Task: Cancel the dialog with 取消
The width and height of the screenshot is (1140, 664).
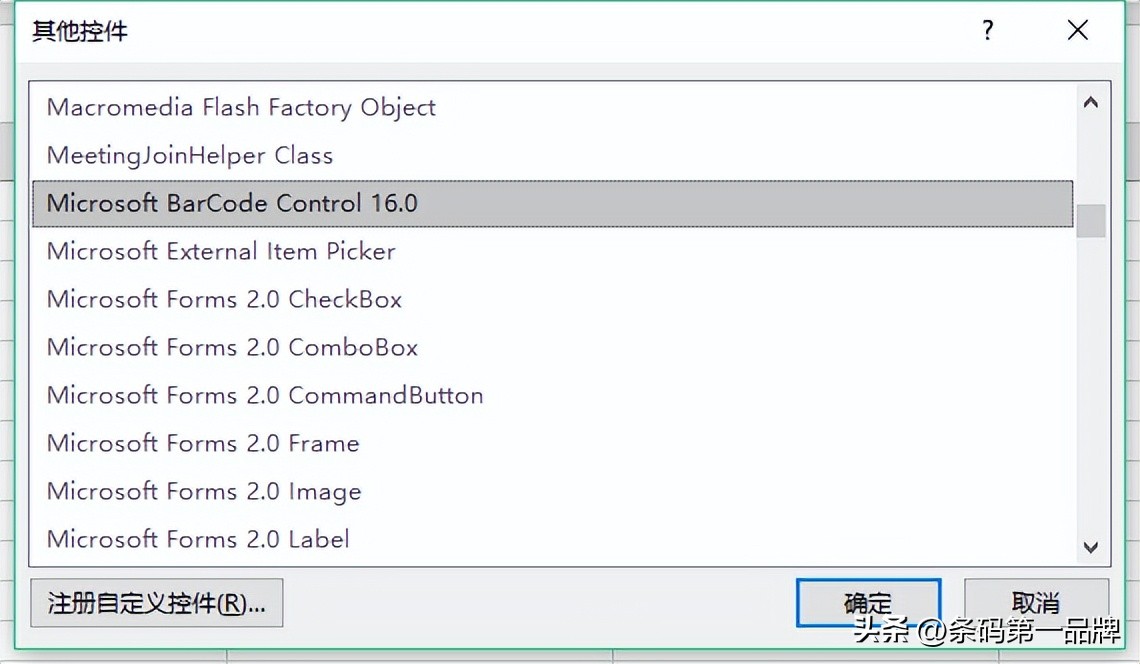Action: click(1035, 603)
